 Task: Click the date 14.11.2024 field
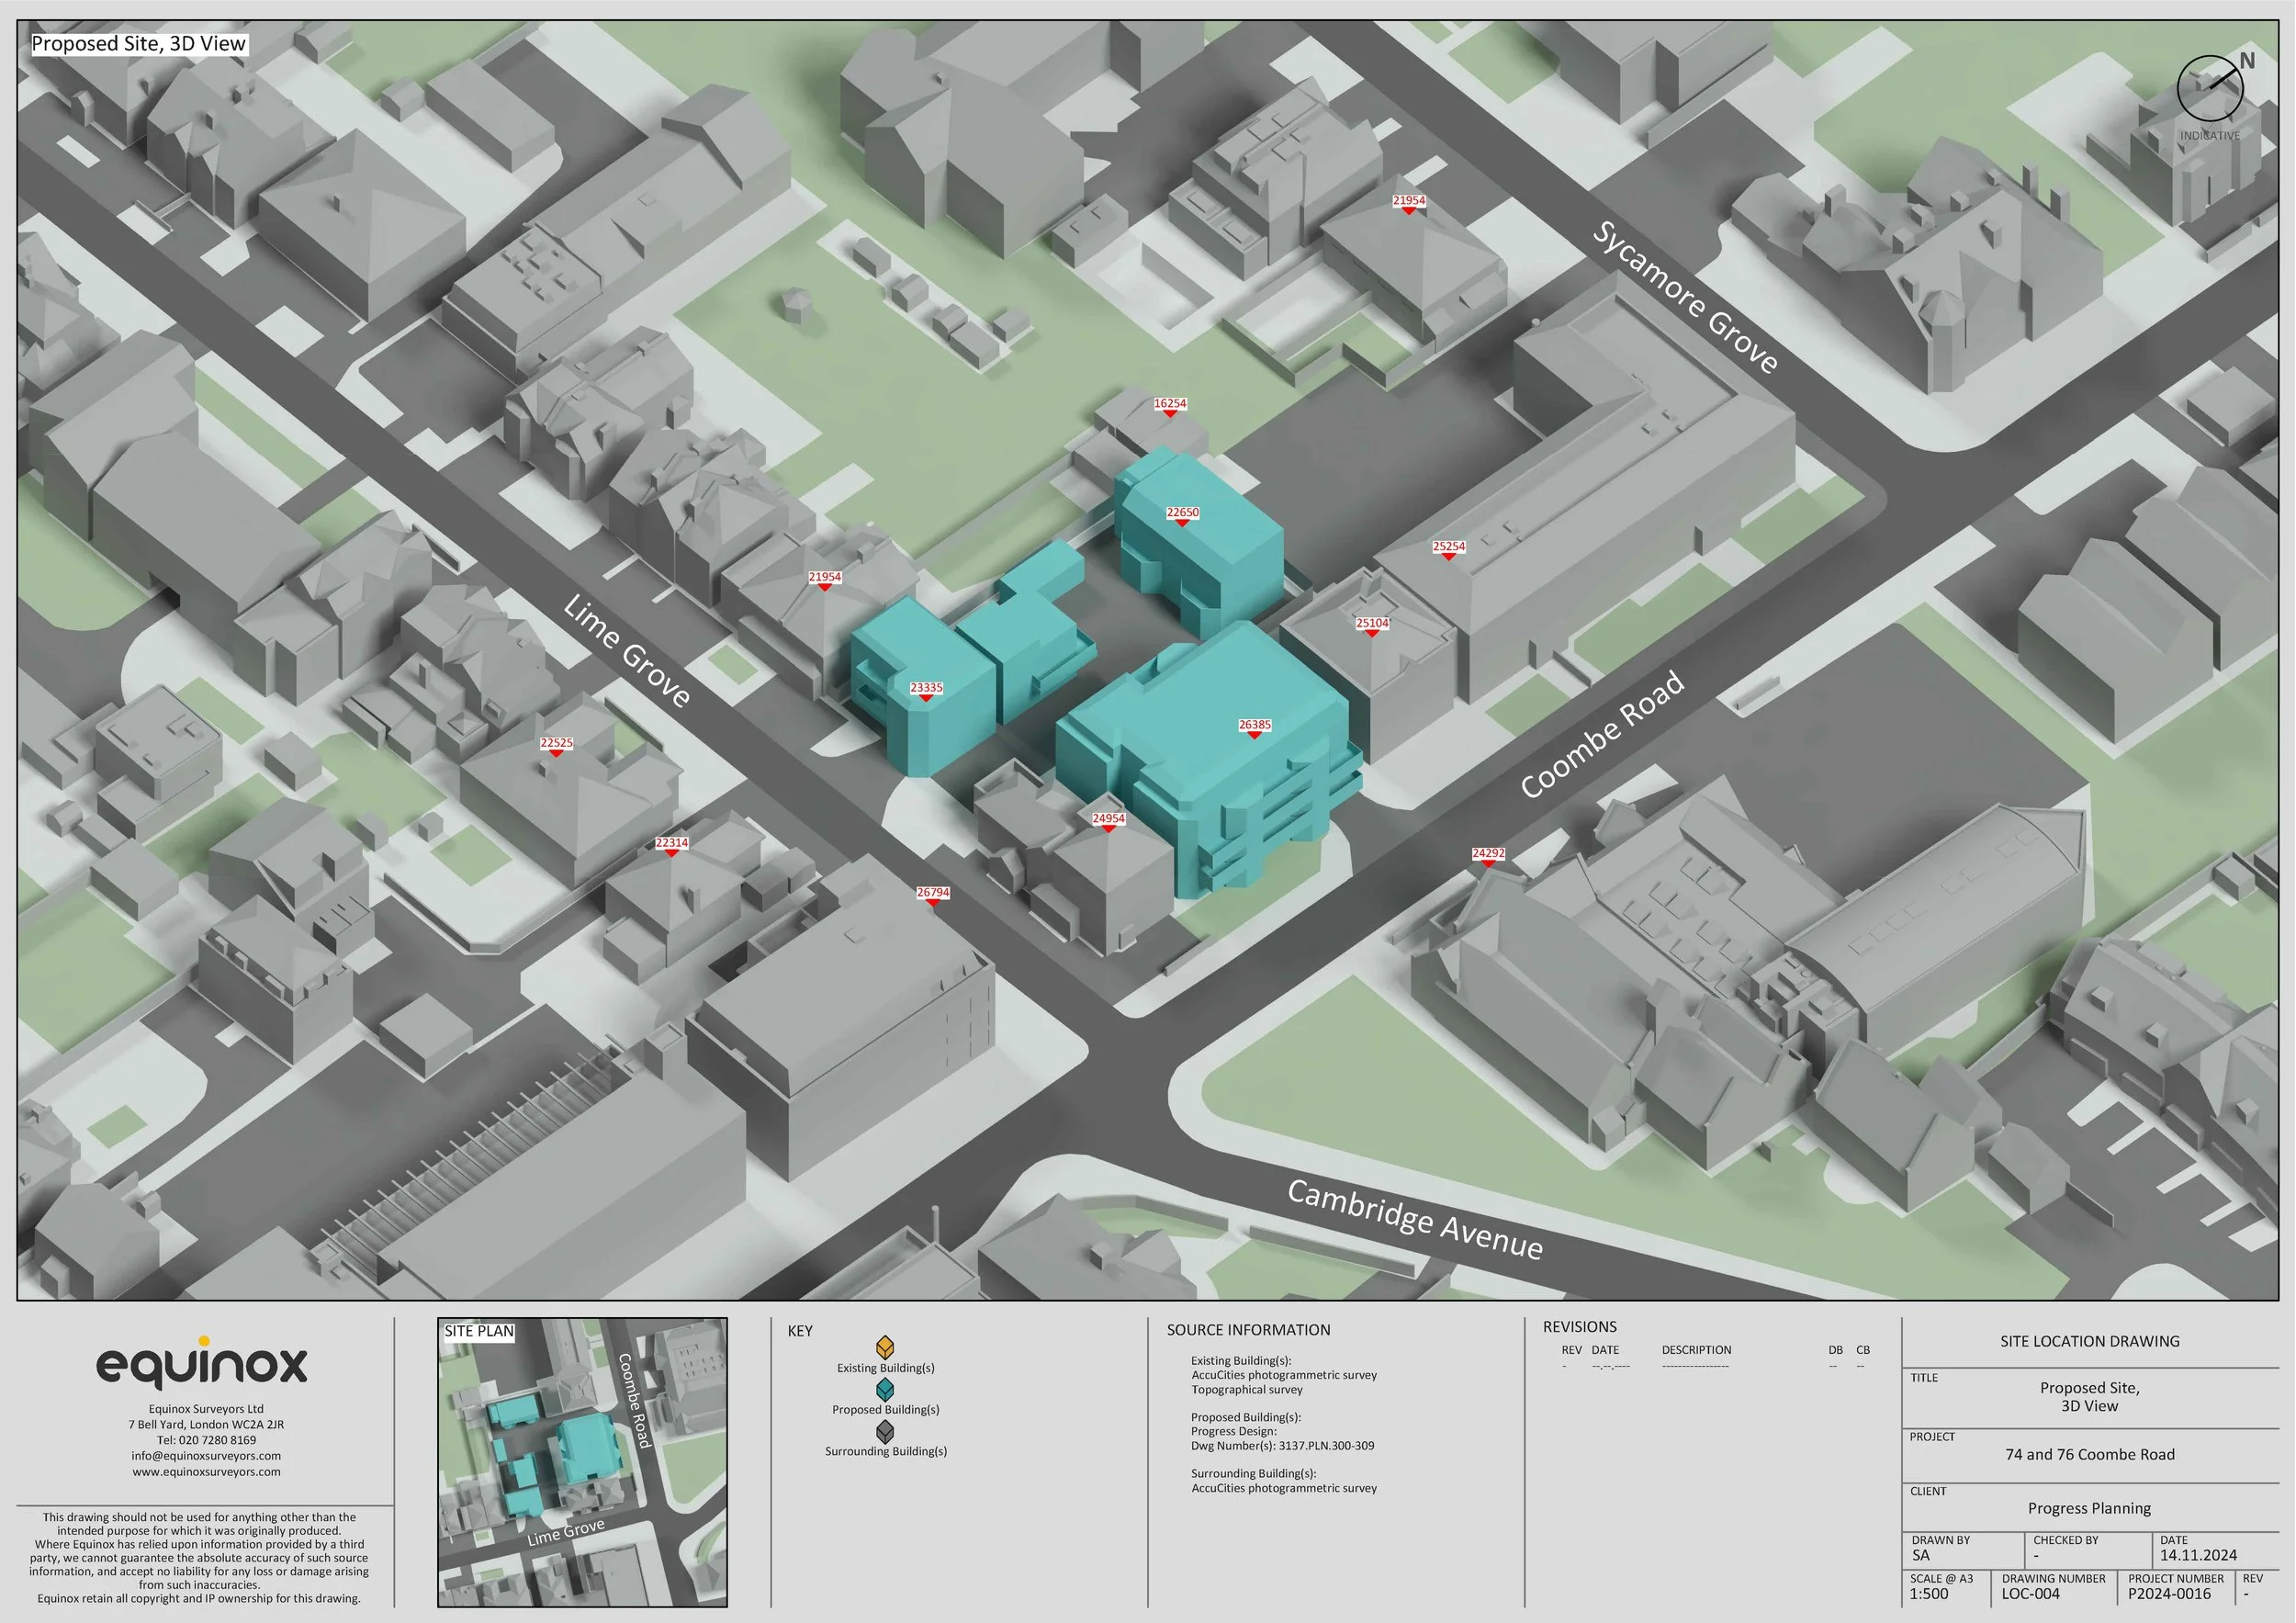[2198, 1555]
